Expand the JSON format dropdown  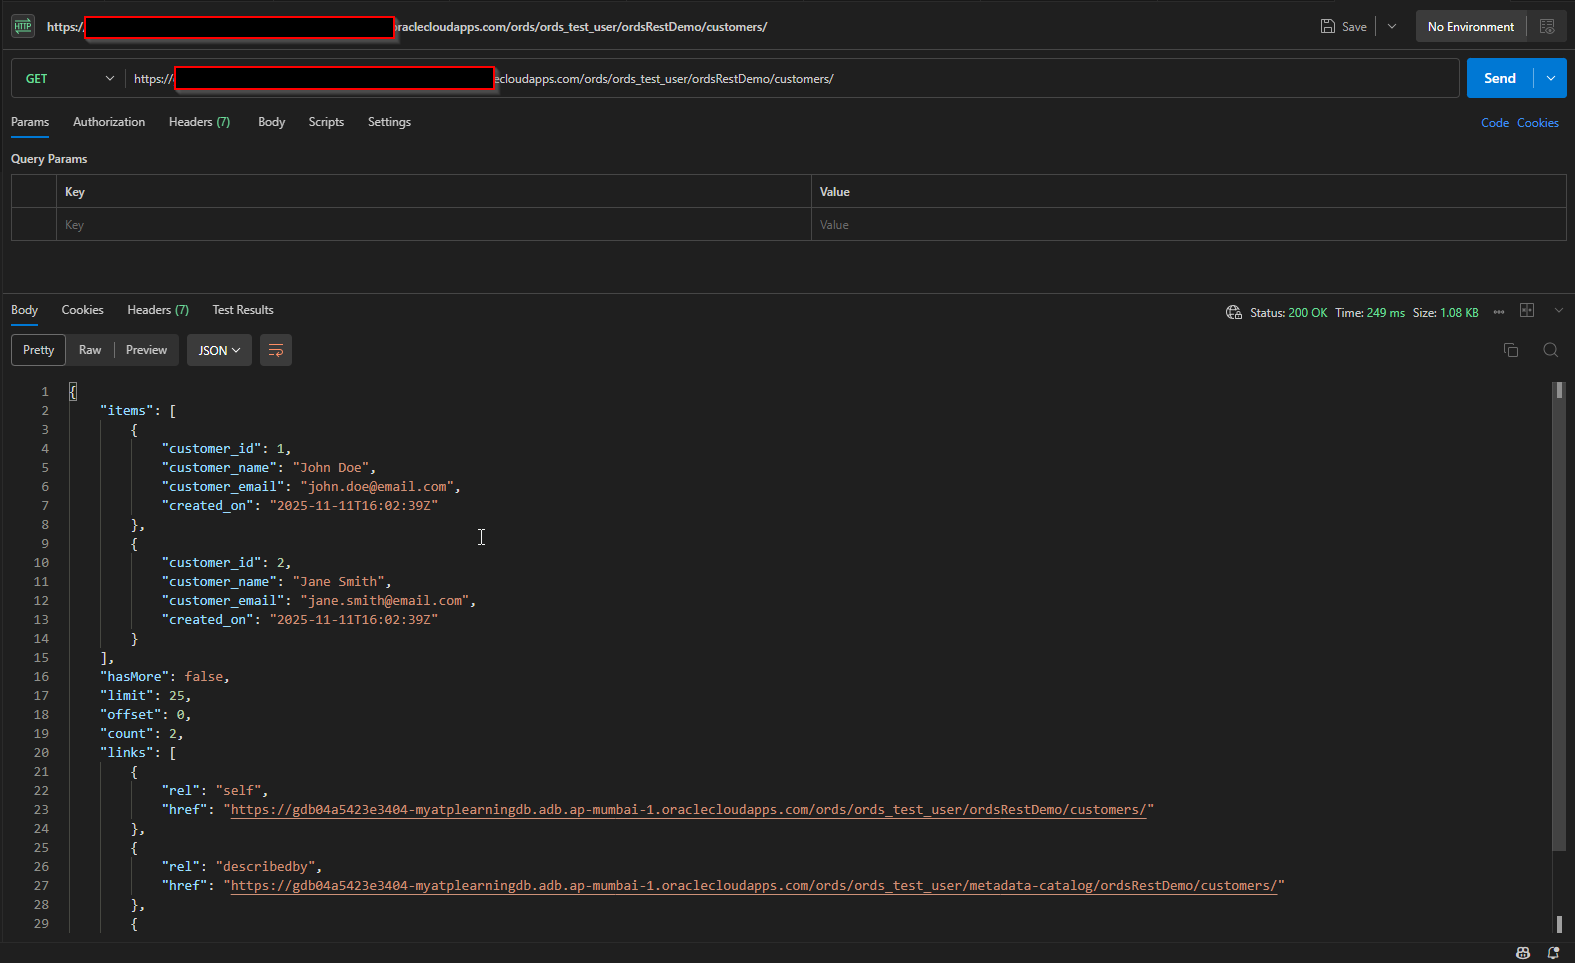pos(219,350)
